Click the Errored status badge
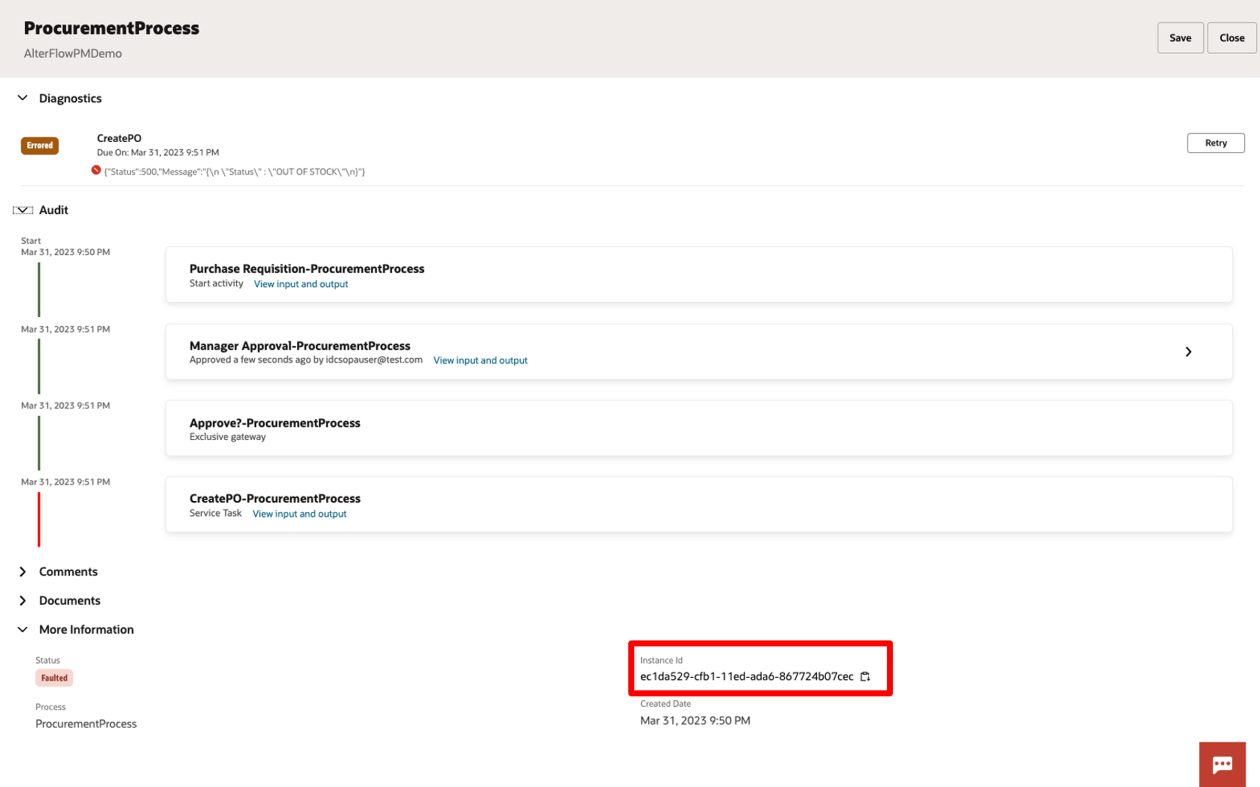This screenshot has height=787, width=1260. coord(39,145)
